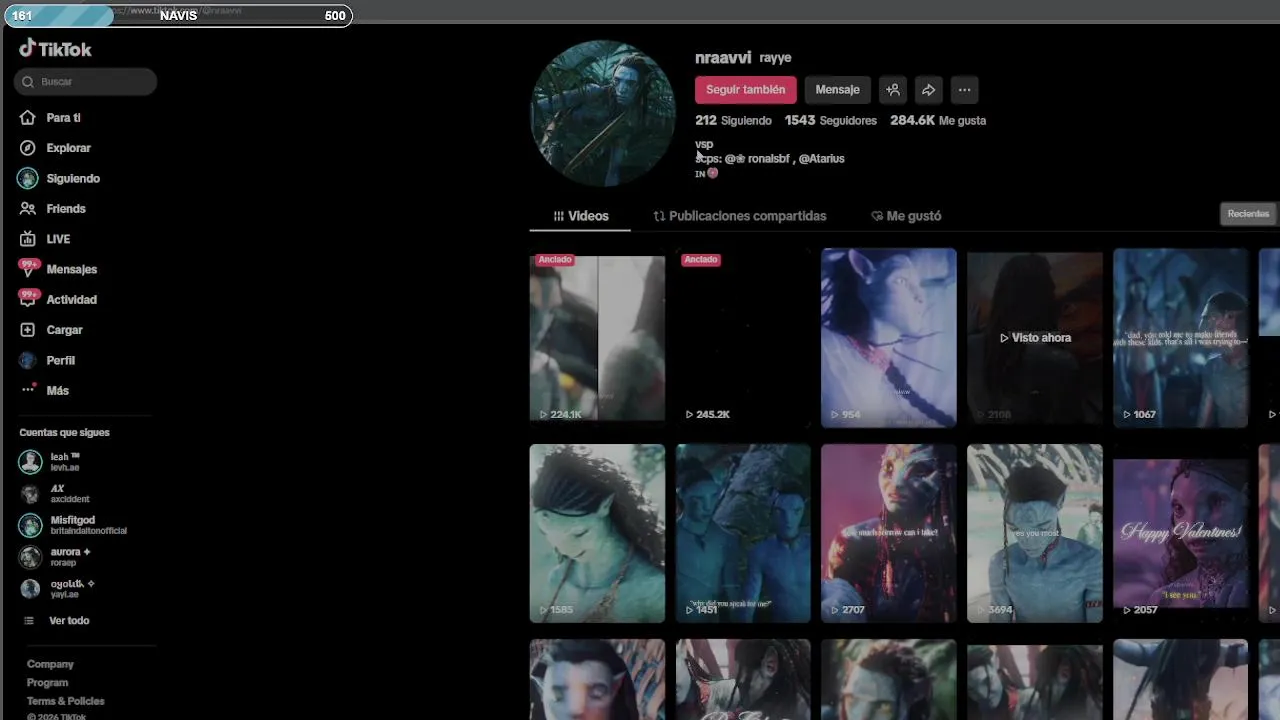The image size is (1280, 720).
Task: Click the Ver todo list icon
Action: pyautogui.click(x=29, y=621)
